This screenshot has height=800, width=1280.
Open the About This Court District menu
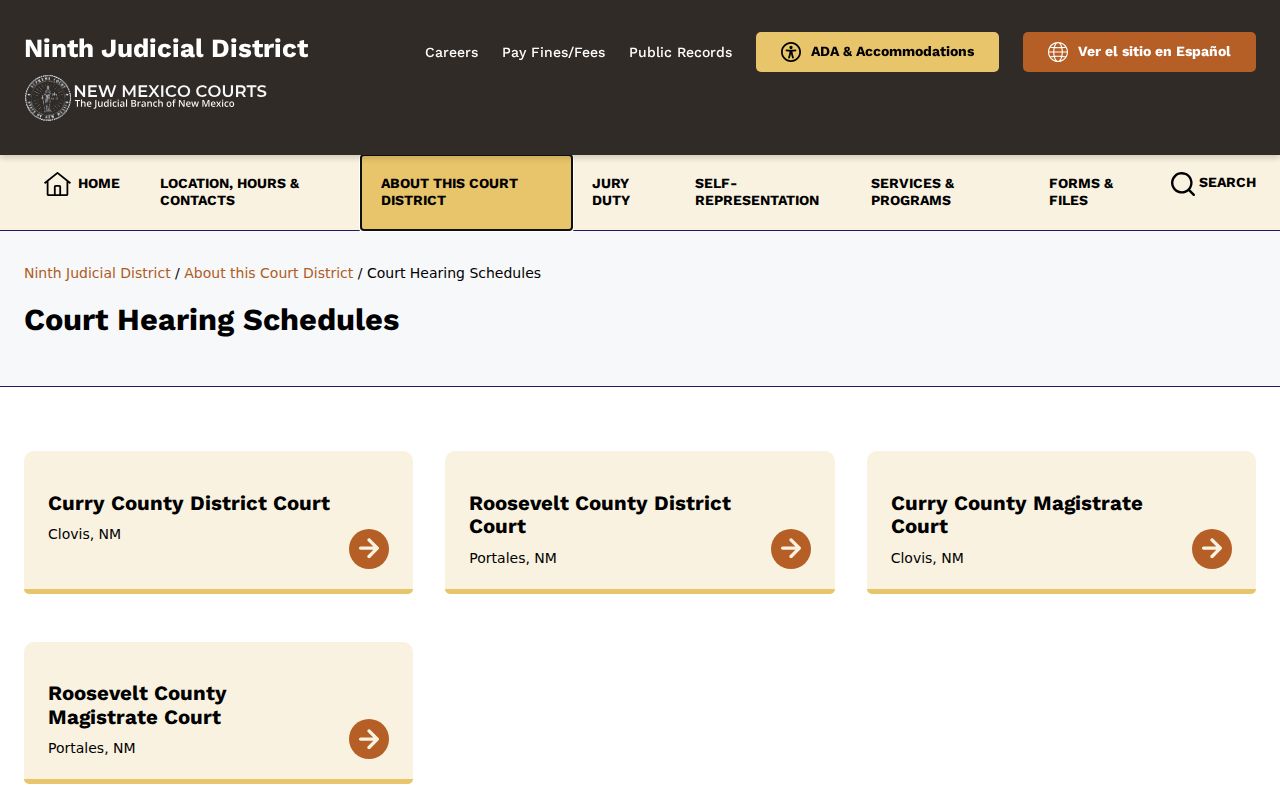point(466,192)
